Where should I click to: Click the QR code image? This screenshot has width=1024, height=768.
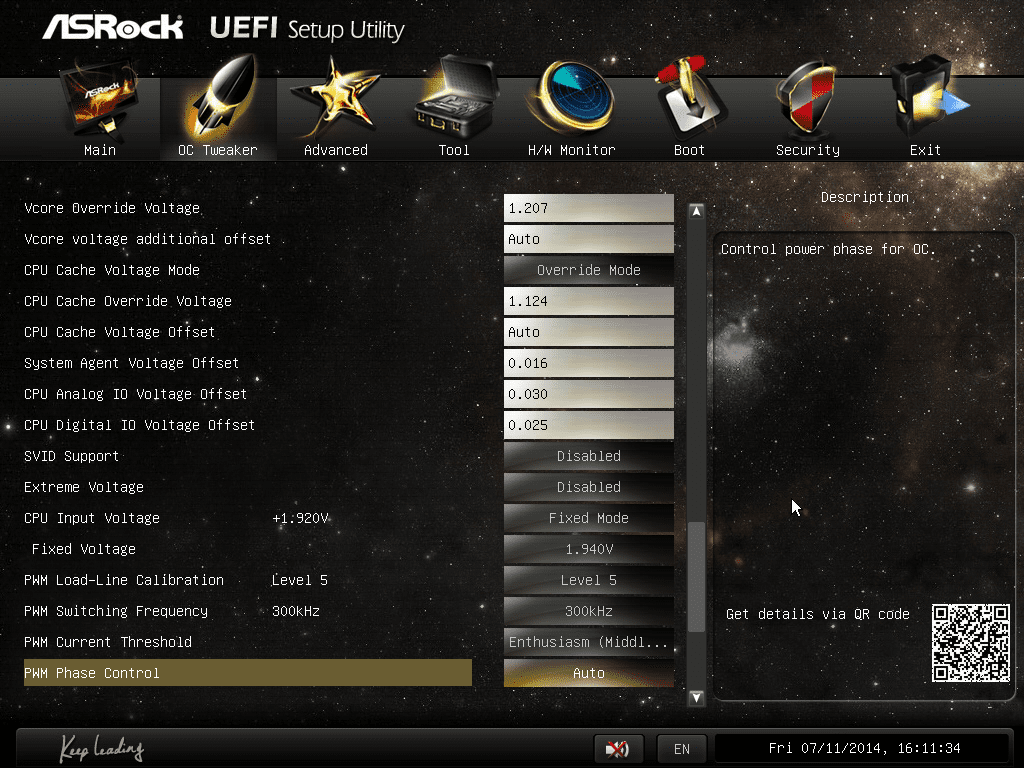click(970, 643)
